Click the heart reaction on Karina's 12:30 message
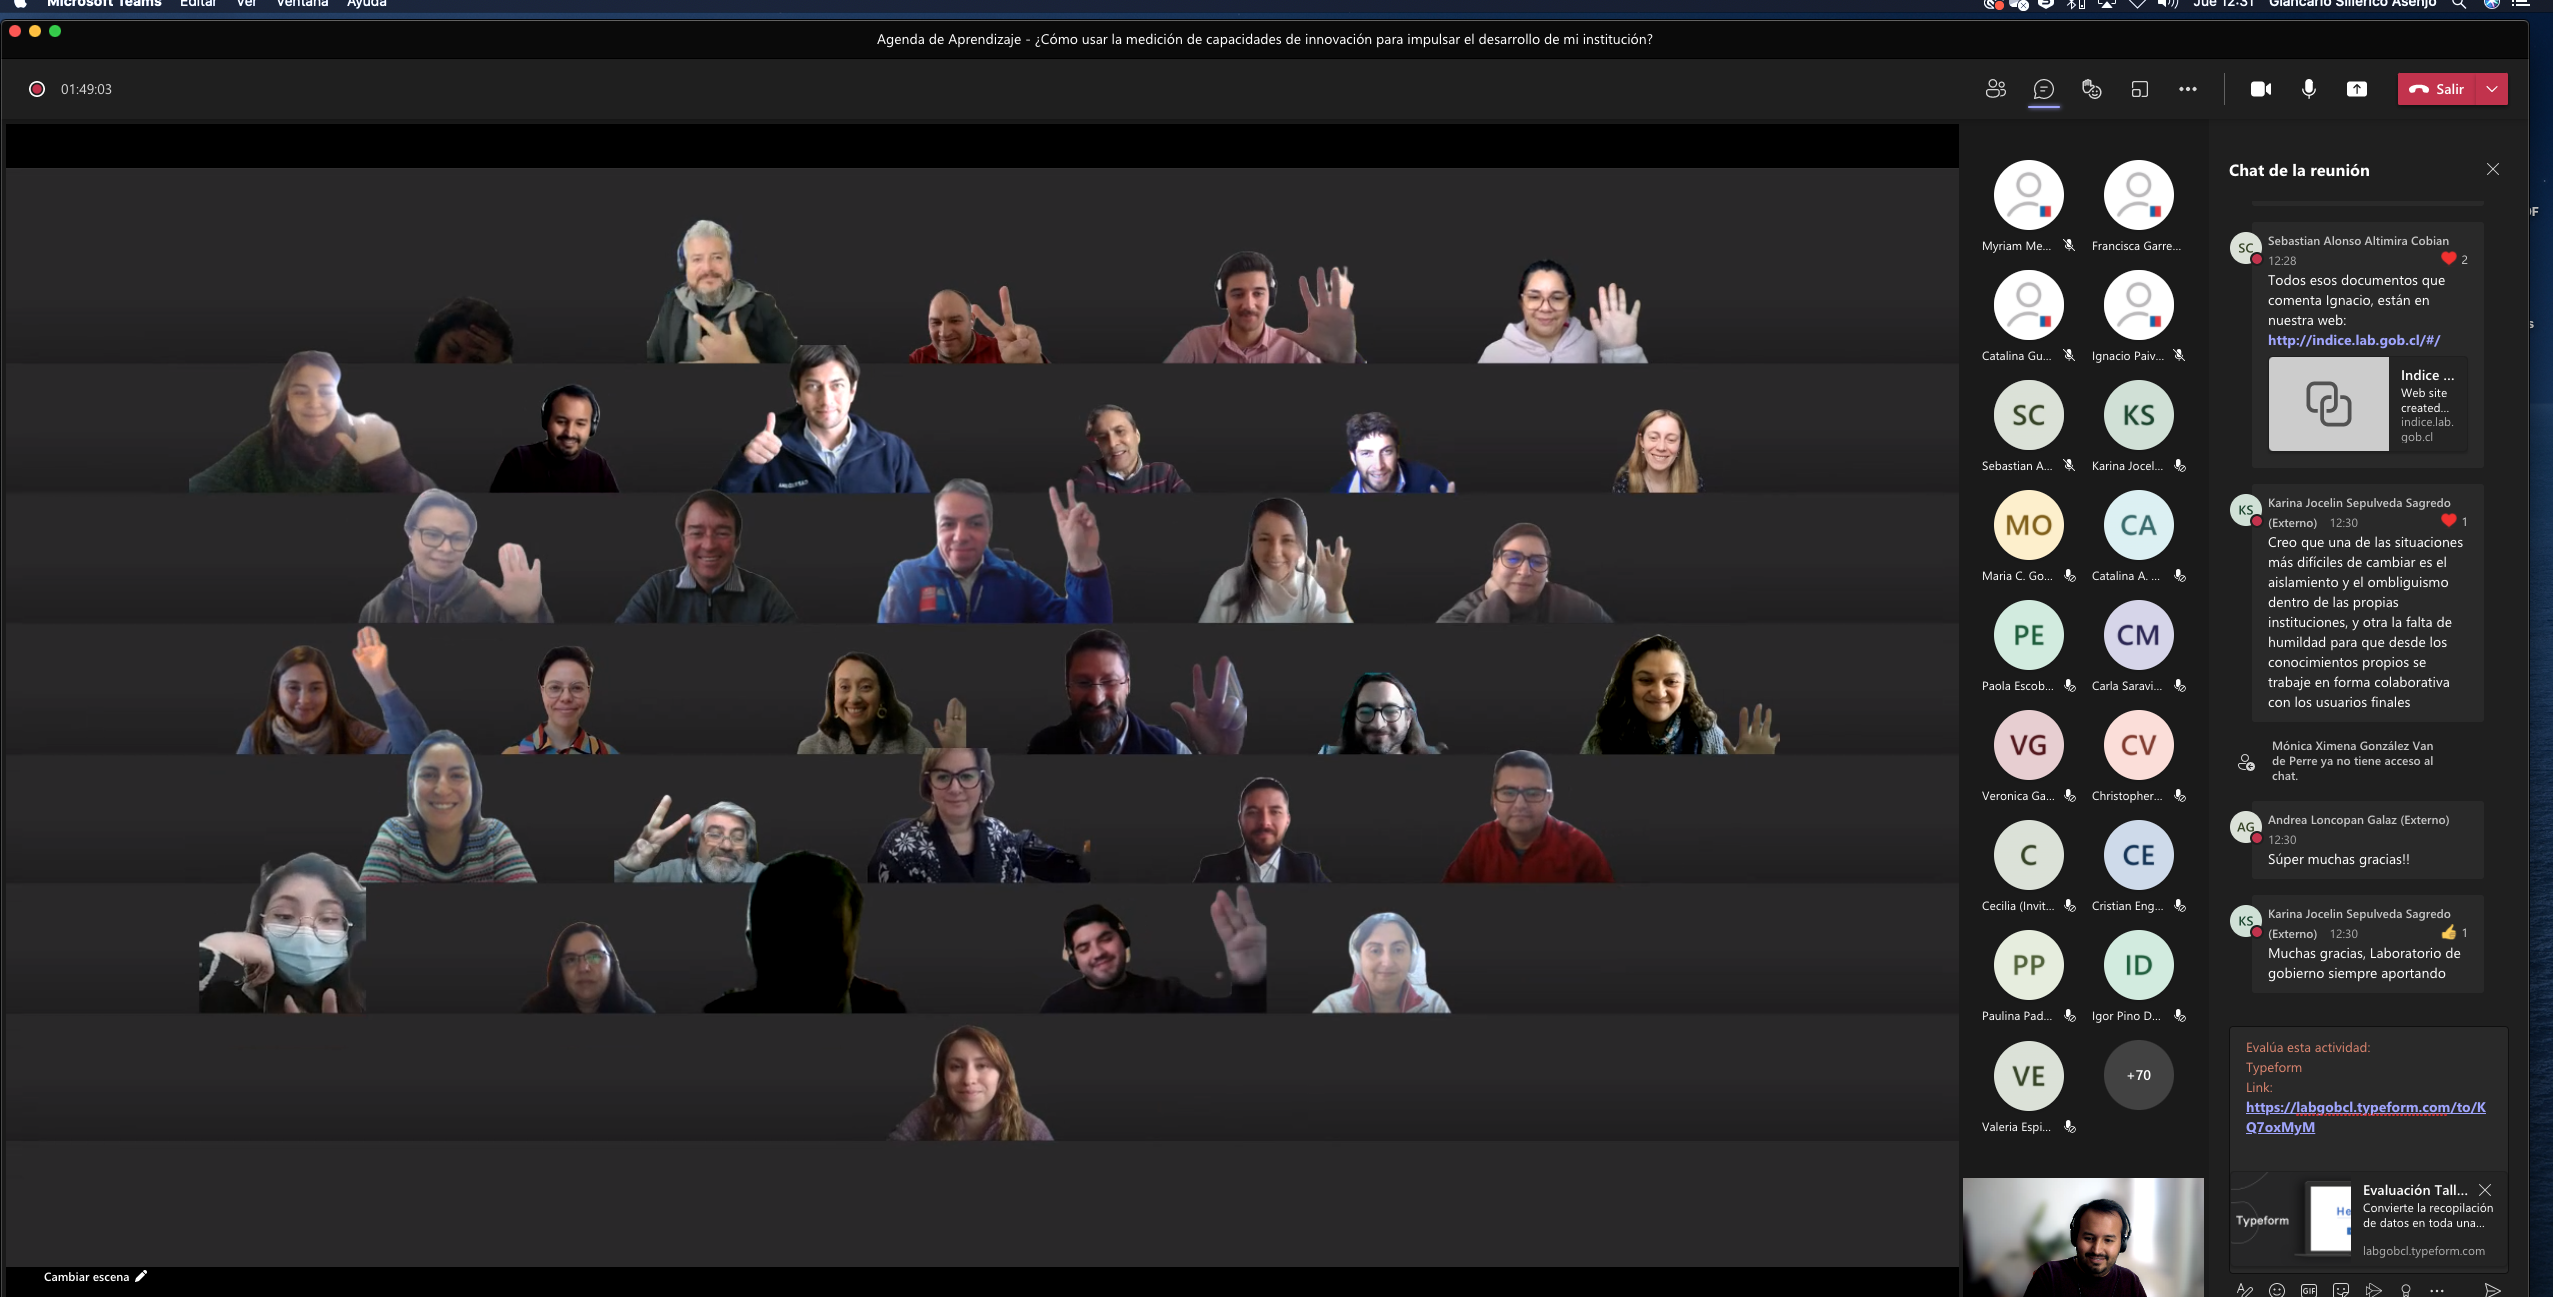The height and width of the screenshot is (1297, 2553). click(2448, 520)
